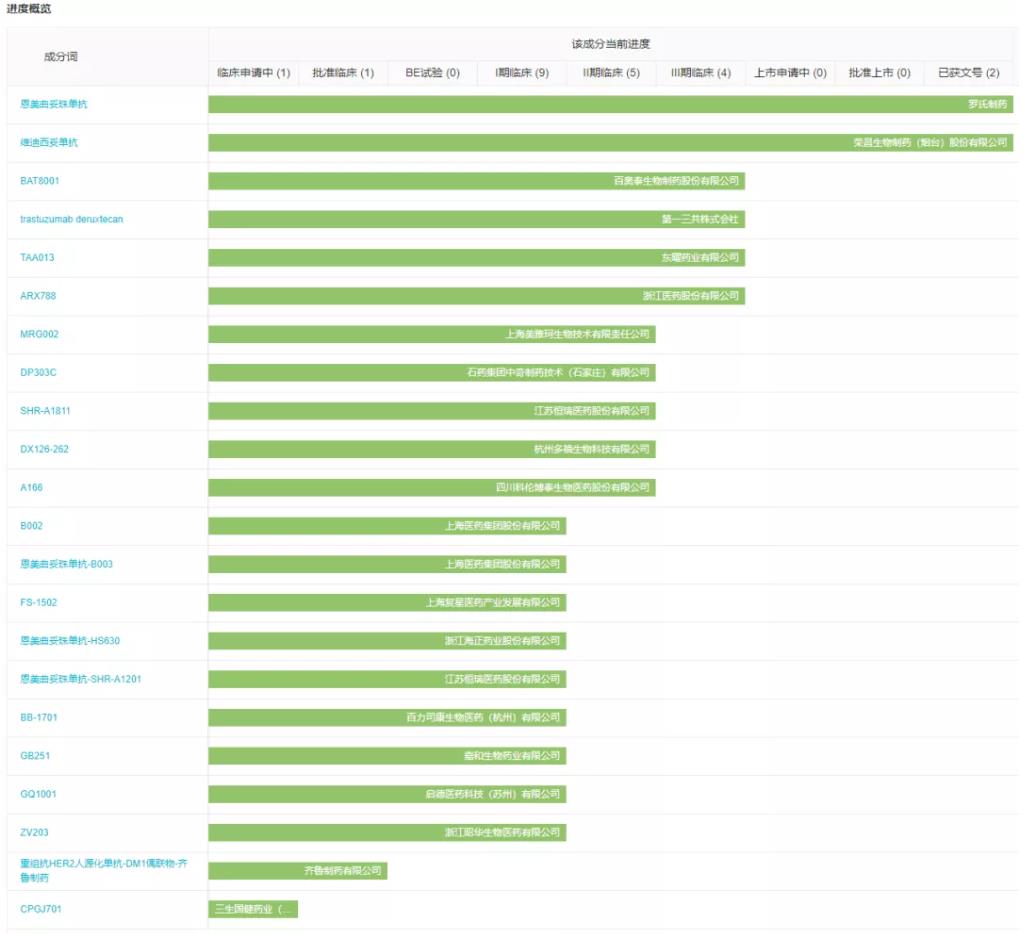The image size is (1031, 934).
Task: Click the DX126-262 link
Action: click(x=45, y=449)
